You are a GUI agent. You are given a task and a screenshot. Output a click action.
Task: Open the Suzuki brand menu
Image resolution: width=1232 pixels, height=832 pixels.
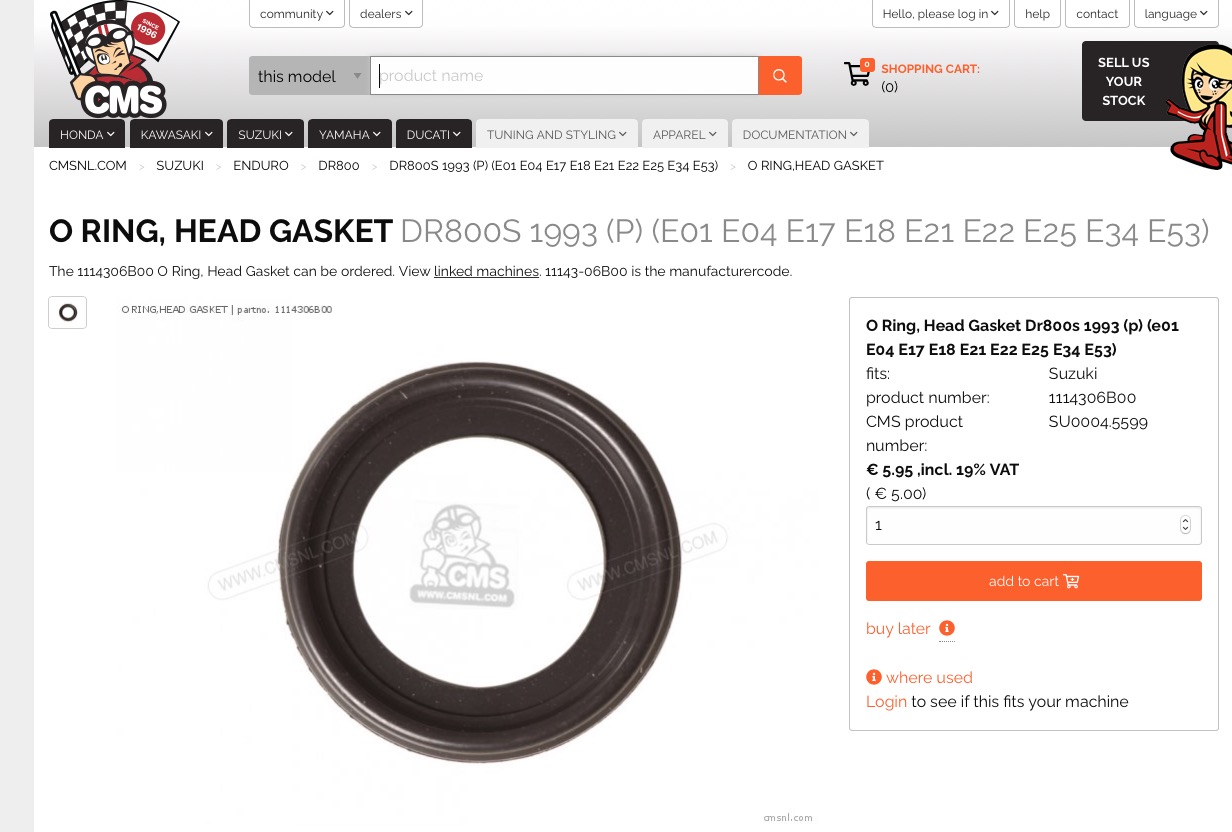[x=265, y=134]
